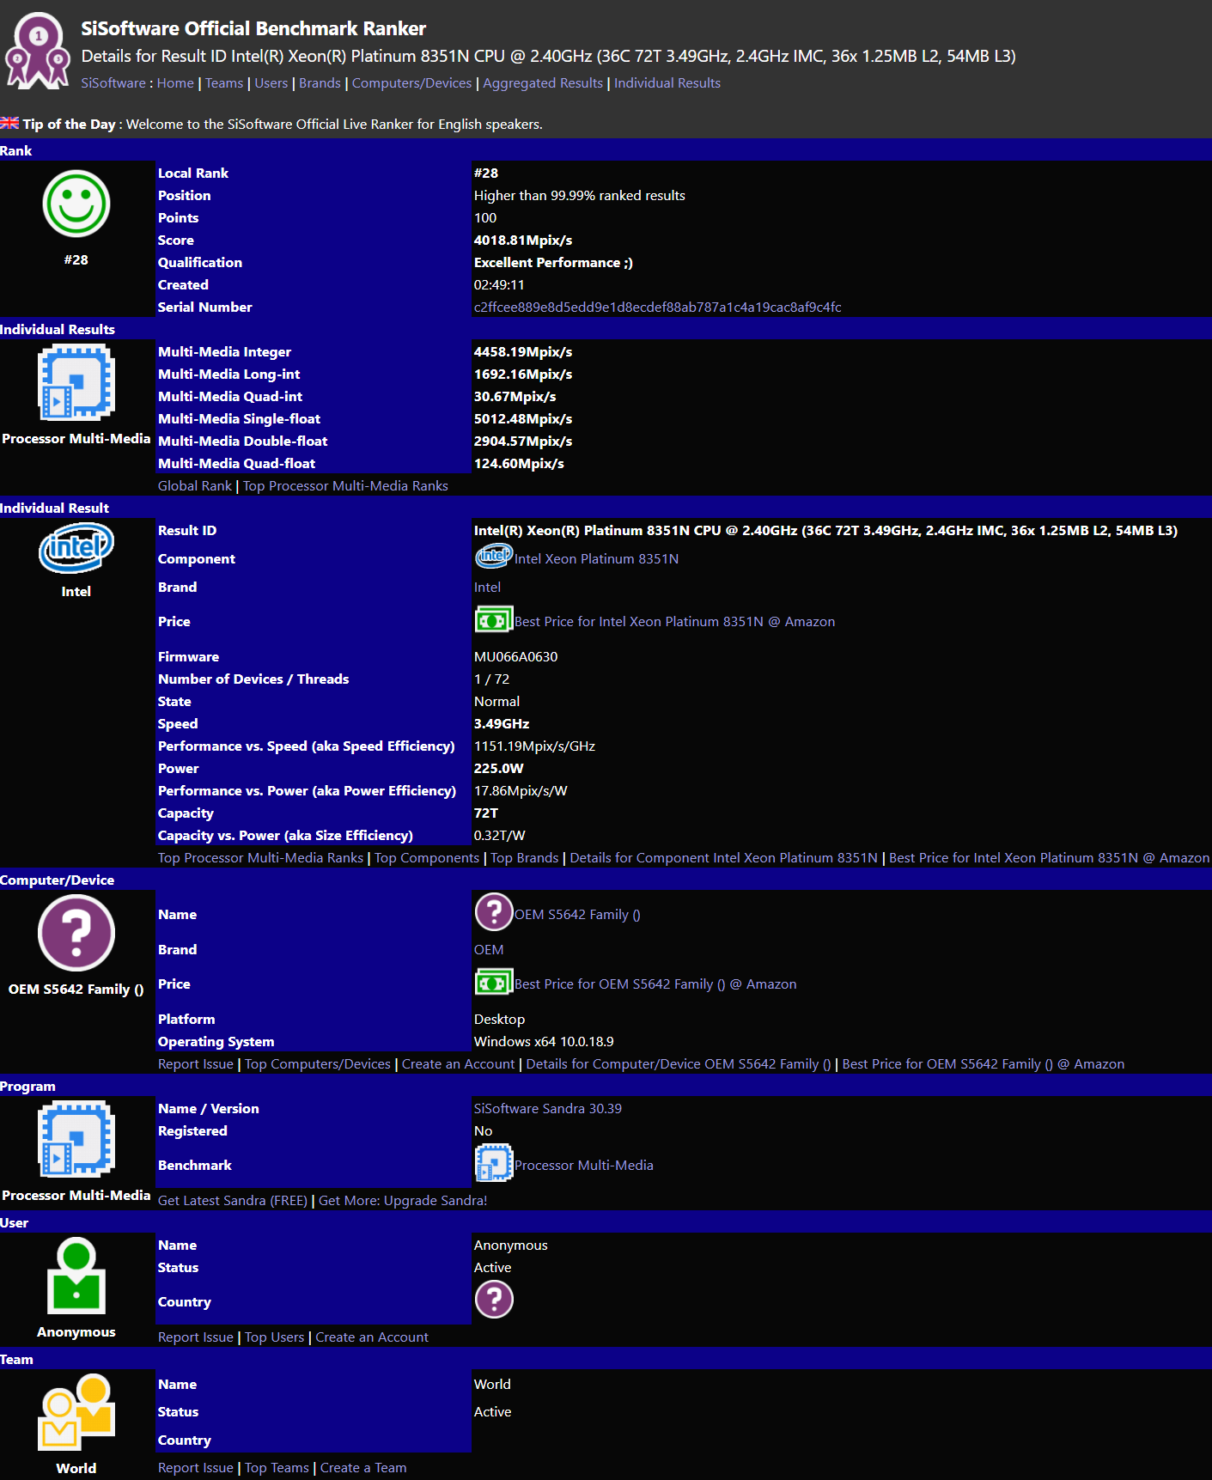This screenshot has width=1212, height=1480.
Task: Click Report Issue under the User section
Action: click(195, 1336)
